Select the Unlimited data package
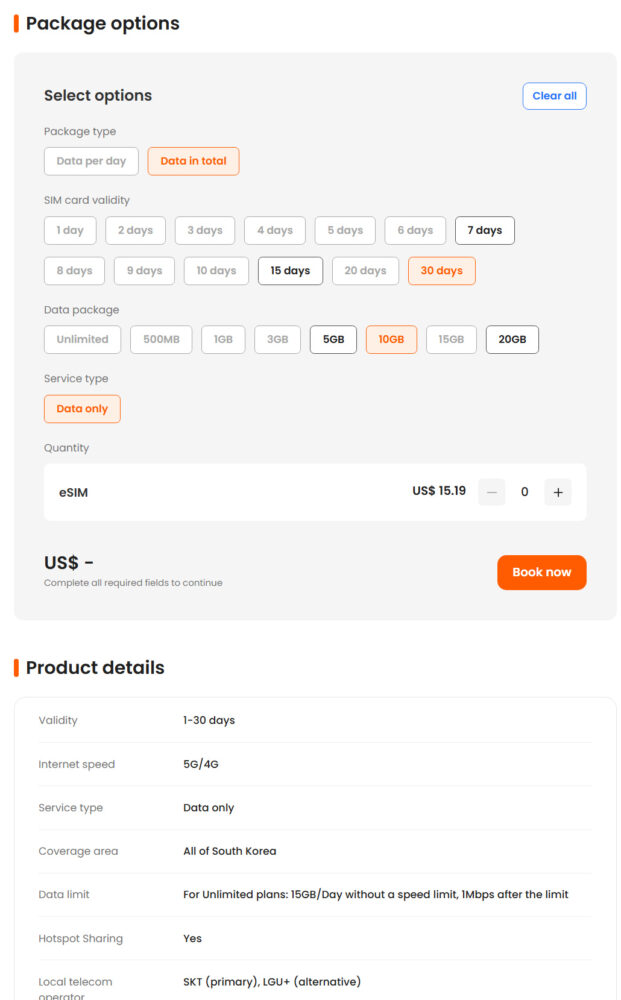The height and width of the screenshot is (1000, 621). click(x=82, y=340)
